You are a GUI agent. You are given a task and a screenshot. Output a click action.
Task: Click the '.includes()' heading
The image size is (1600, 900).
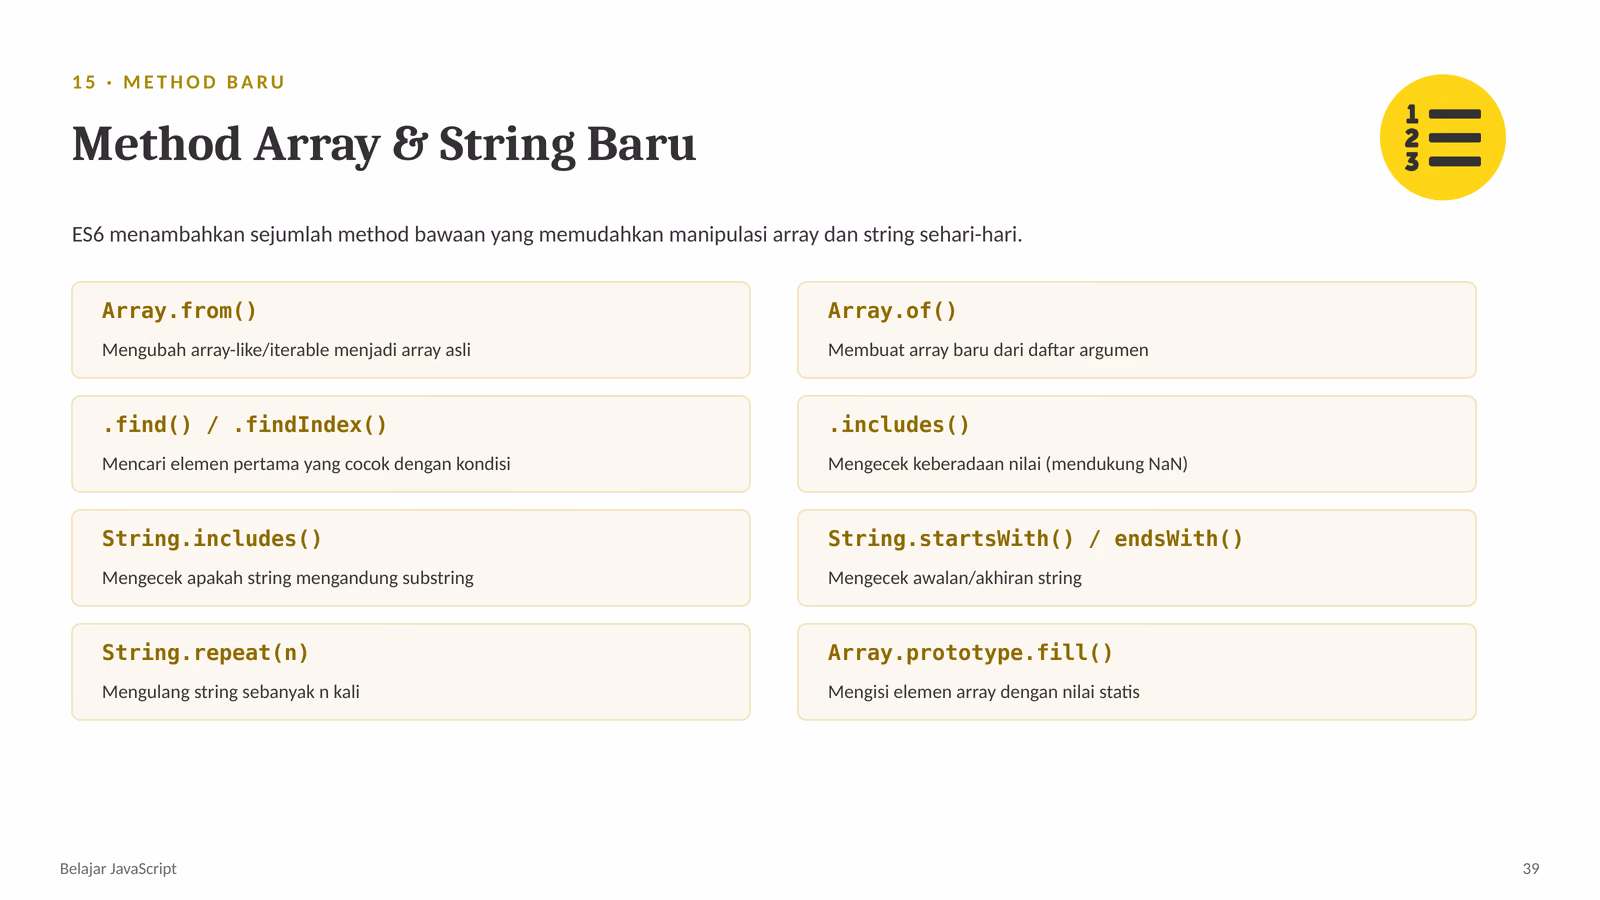tap(899, 425)
